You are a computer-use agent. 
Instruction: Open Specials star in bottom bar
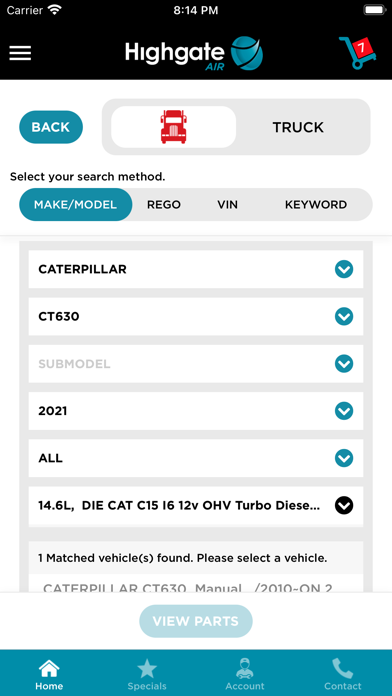click(147, 674)
